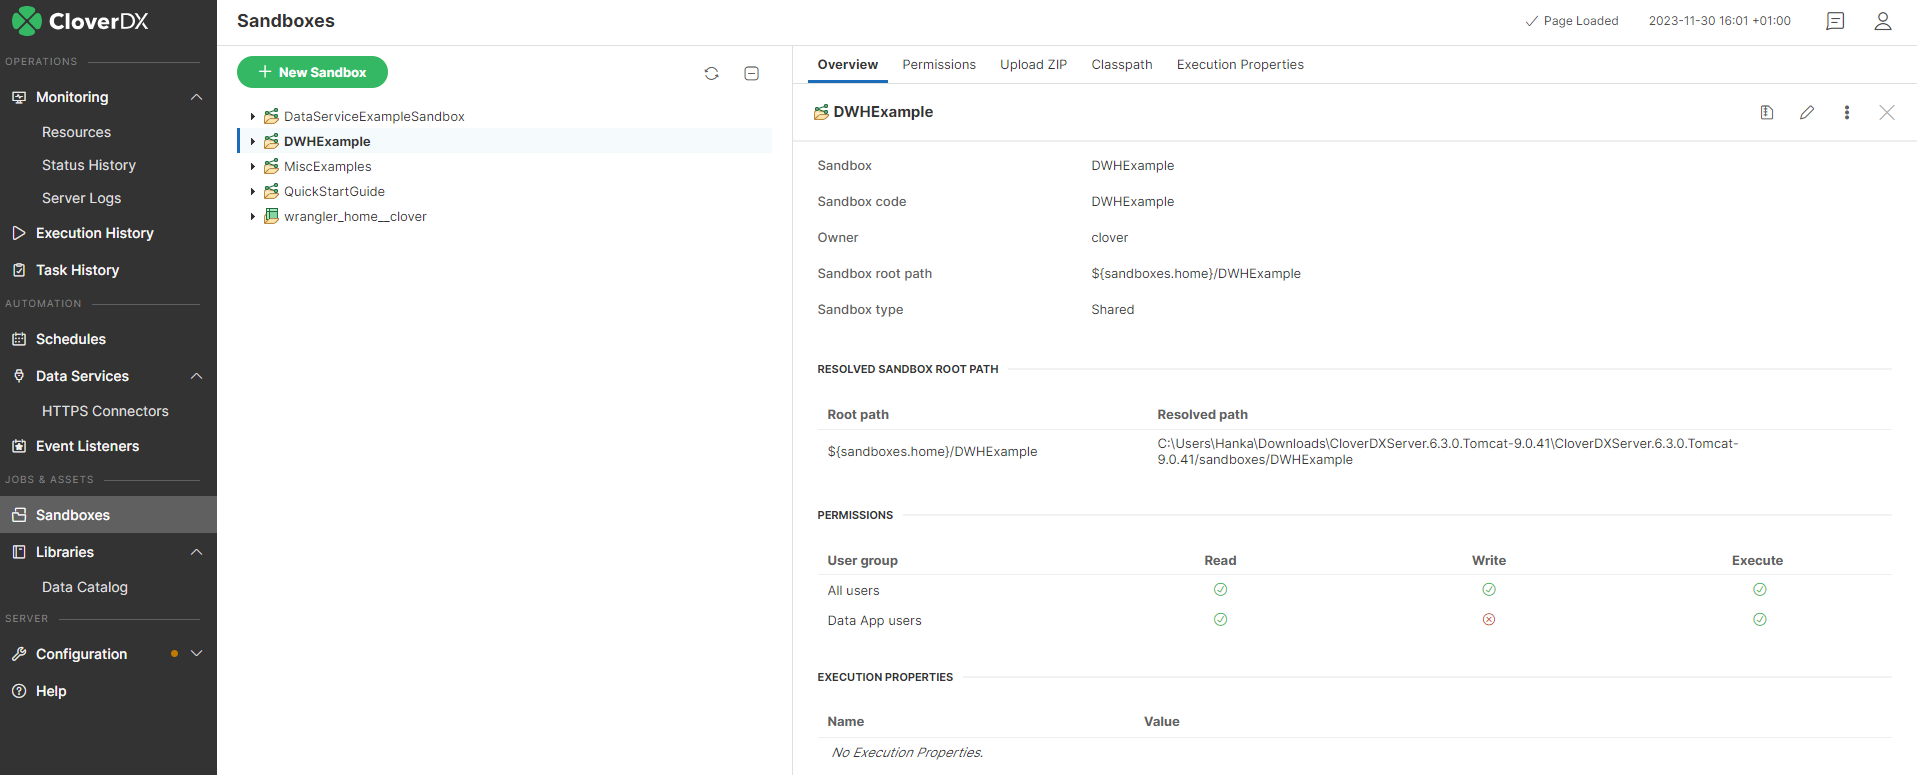Open the Data Services menu item

click(x=82, y=376)
